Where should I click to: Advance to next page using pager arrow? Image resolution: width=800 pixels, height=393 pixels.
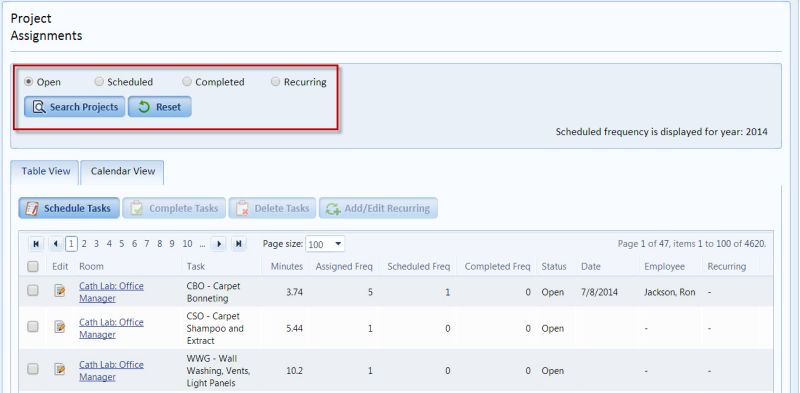[x=218, y=244]
